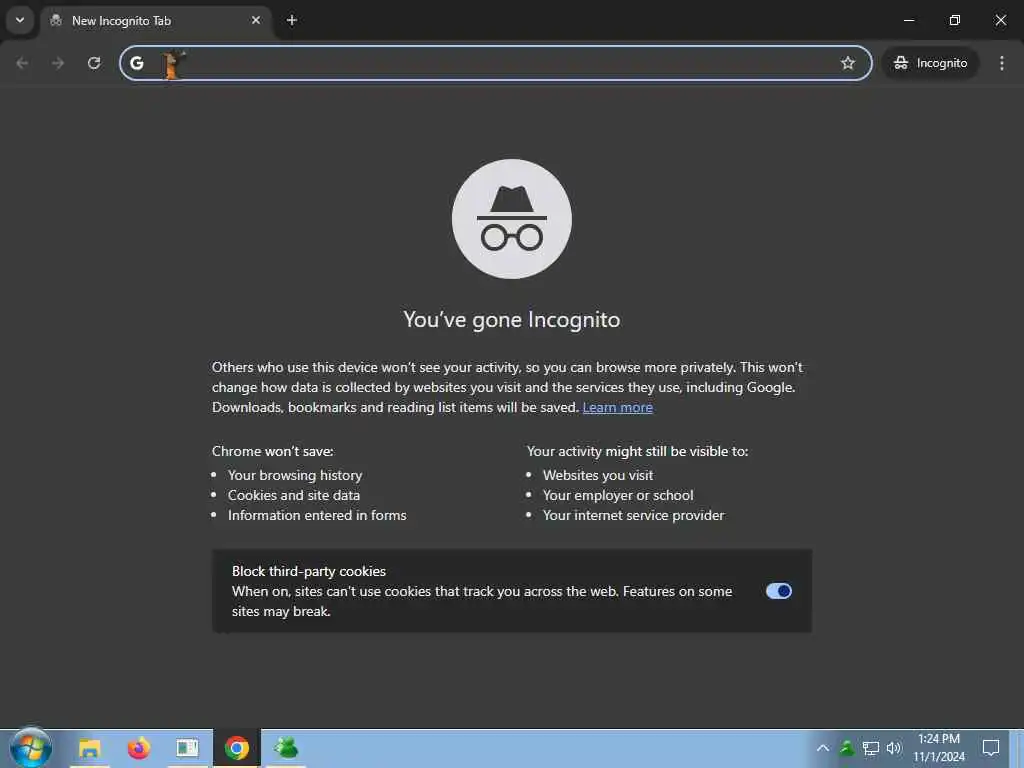Open the Action Center notifications icon
This screenshot has width=1024, height=768.
991,748
